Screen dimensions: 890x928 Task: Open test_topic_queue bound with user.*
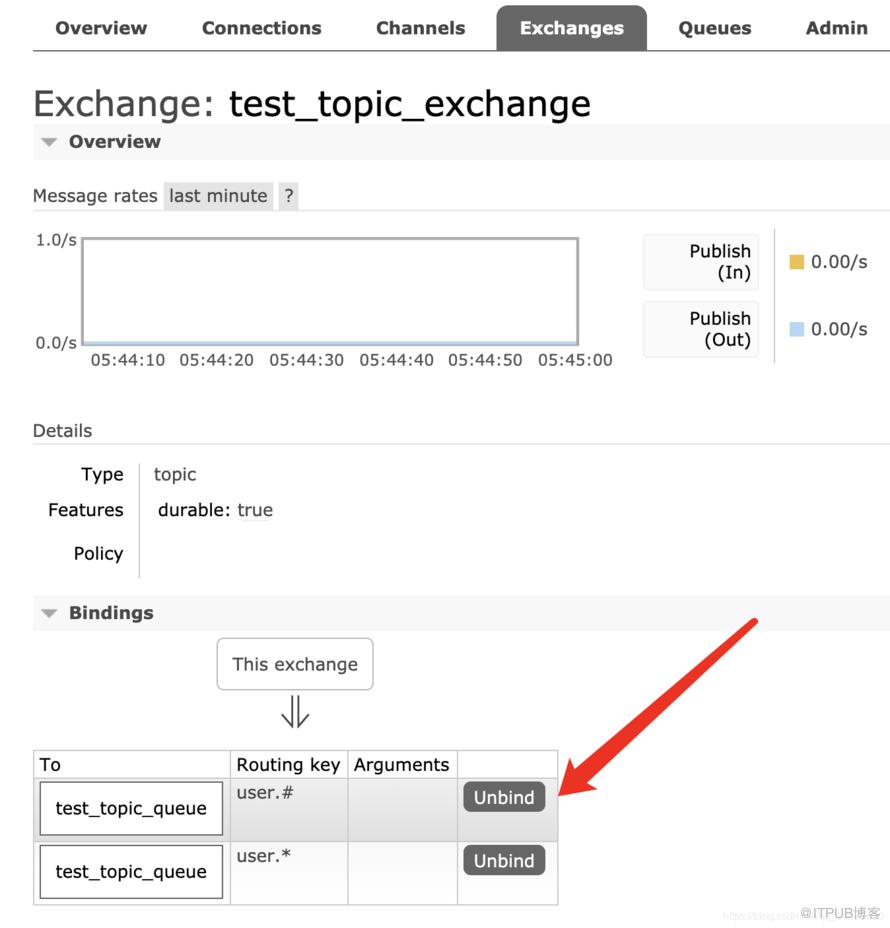(131, 872)
